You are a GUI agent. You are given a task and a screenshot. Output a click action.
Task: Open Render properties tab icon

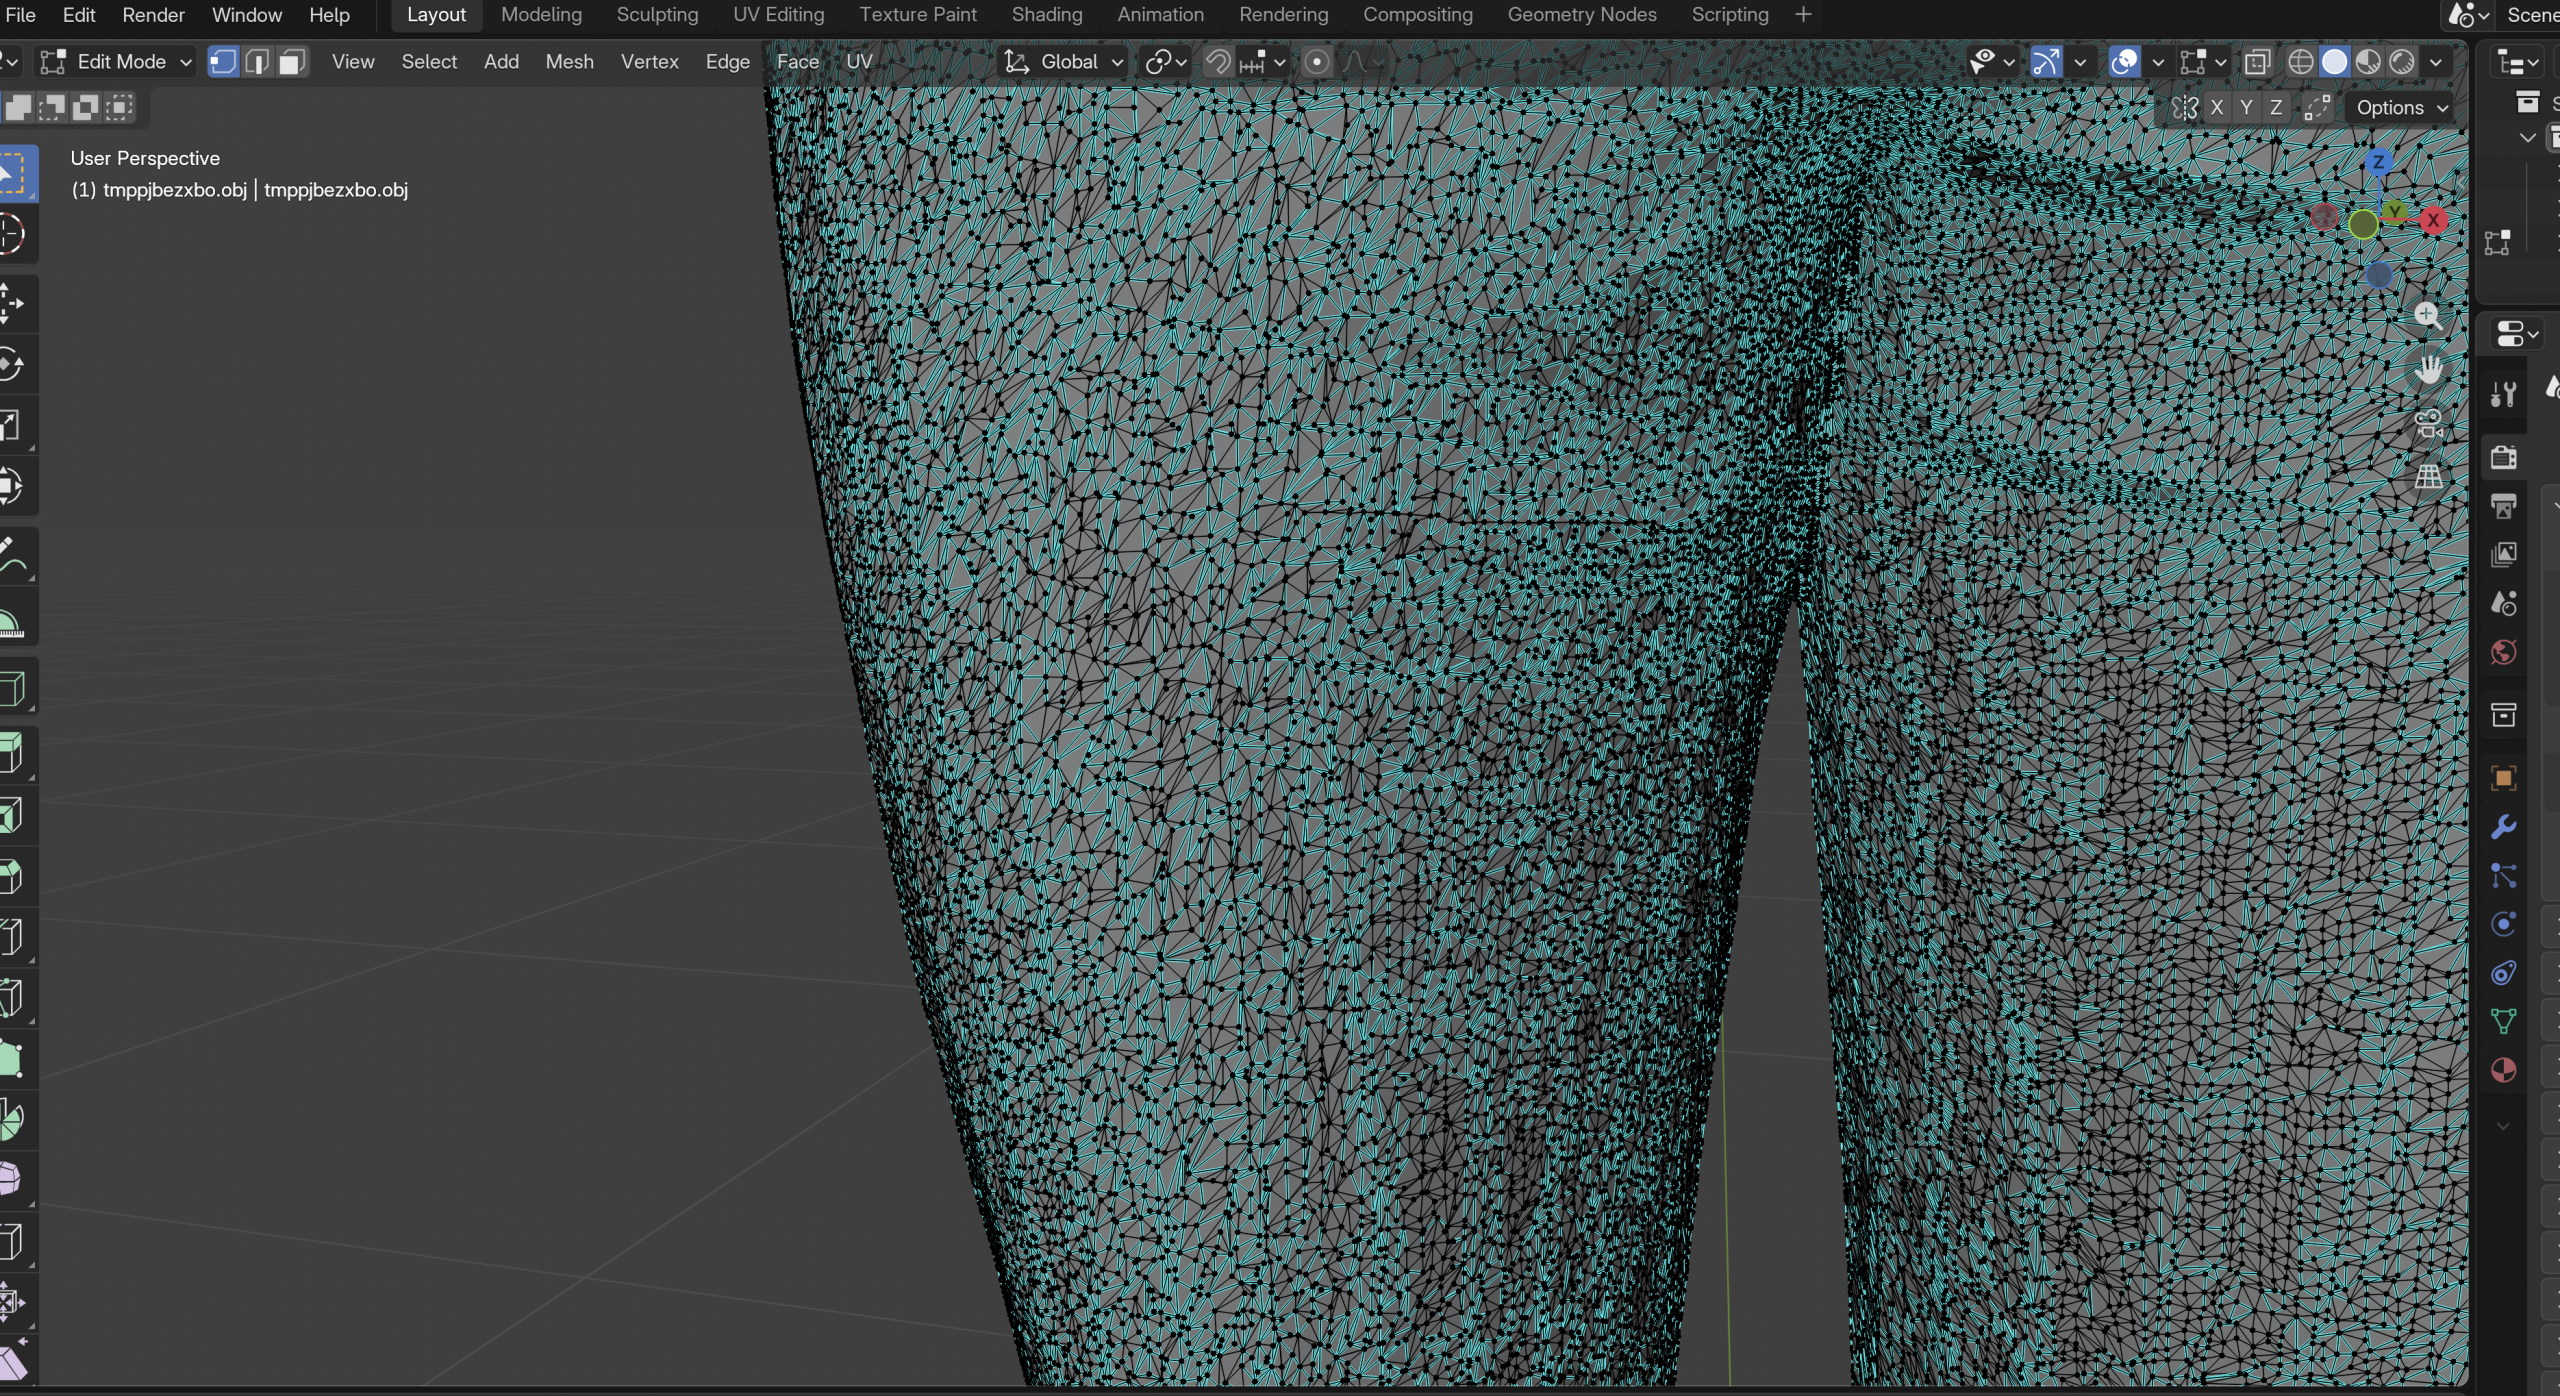(2503, 457)
